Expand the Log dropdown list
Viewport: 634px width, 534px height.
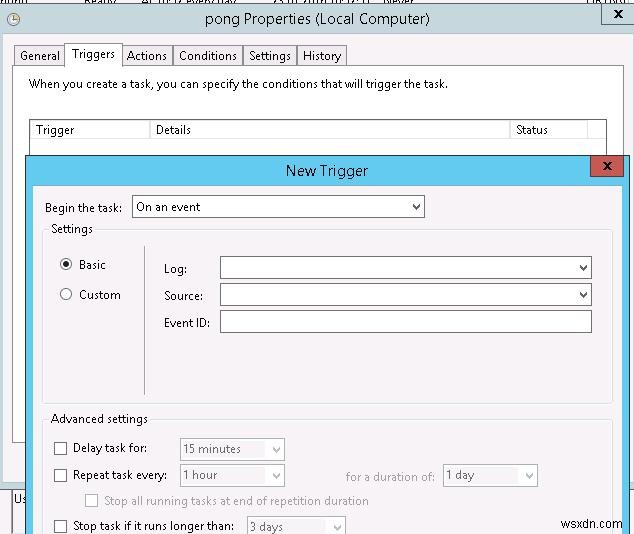click(406, 268)
